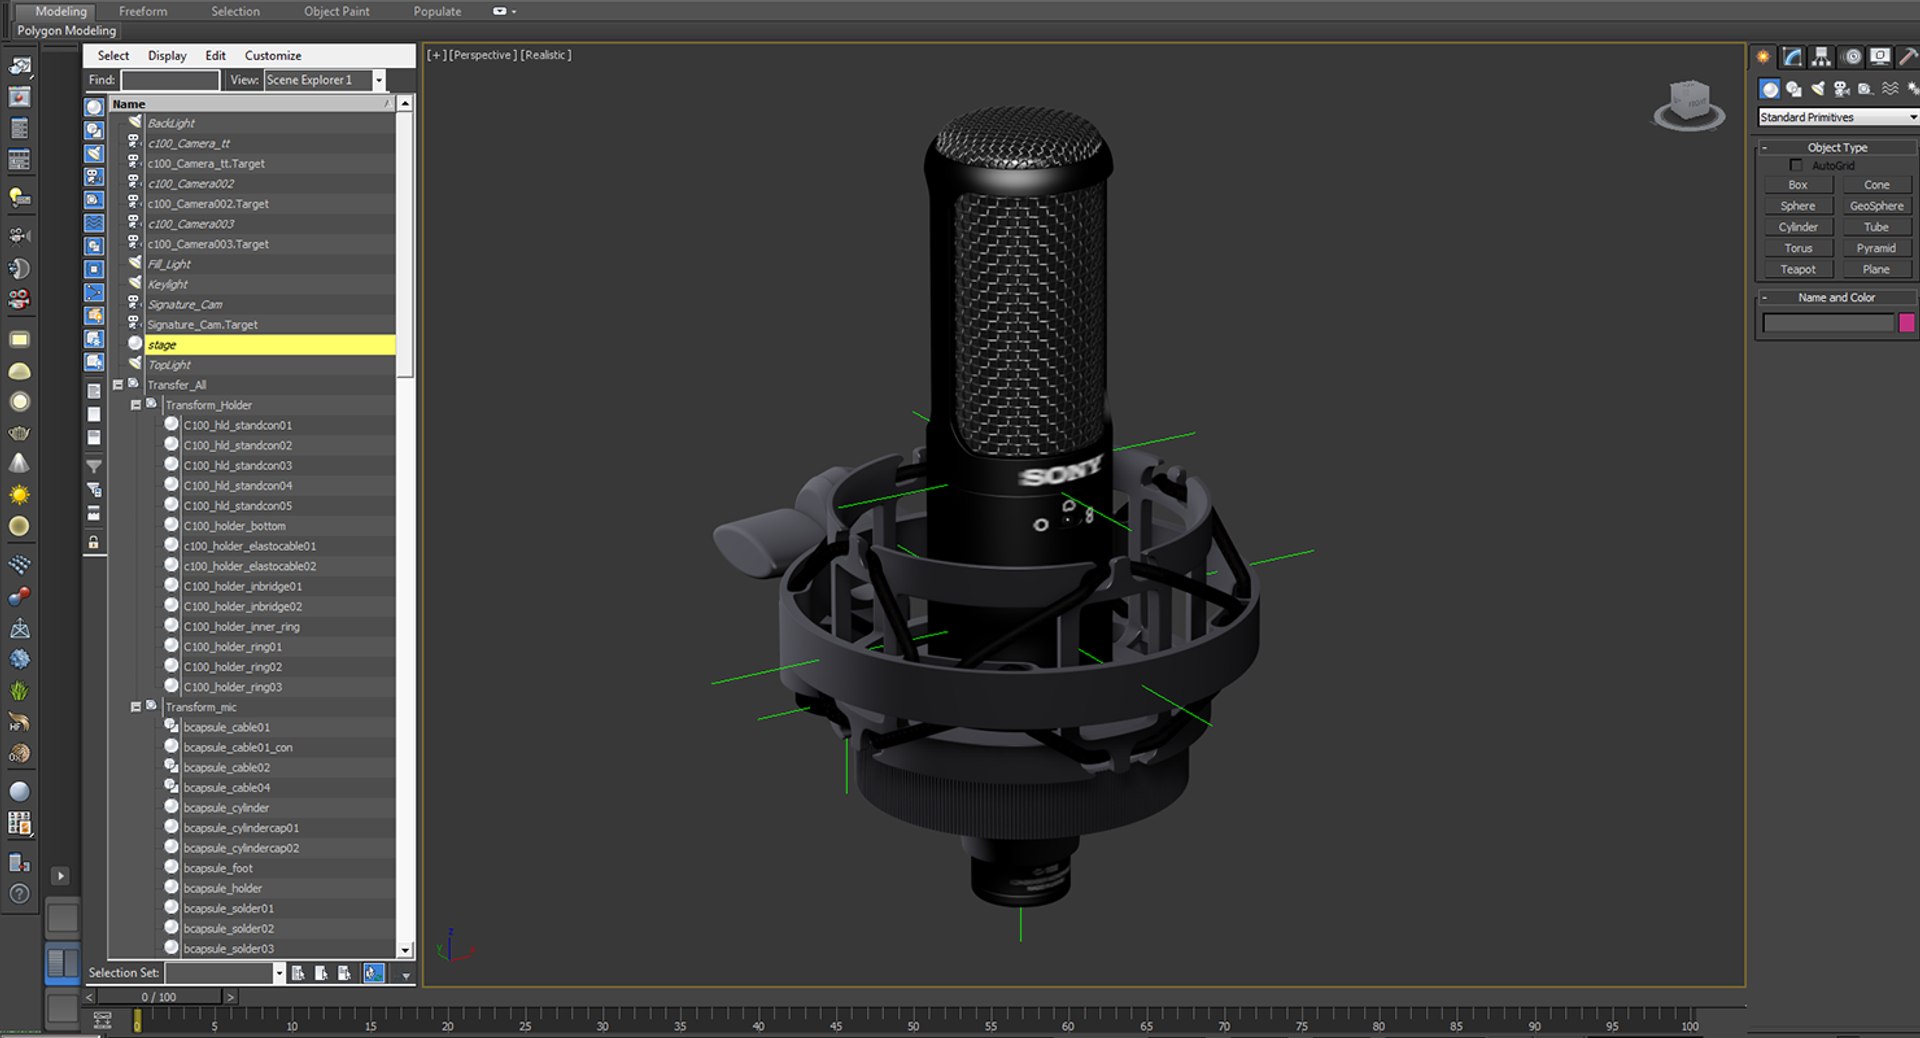The width and height of the screenshot is (1920, 1038).
Task: Select Cameras category in Create panel
Action: (1842, 89)
